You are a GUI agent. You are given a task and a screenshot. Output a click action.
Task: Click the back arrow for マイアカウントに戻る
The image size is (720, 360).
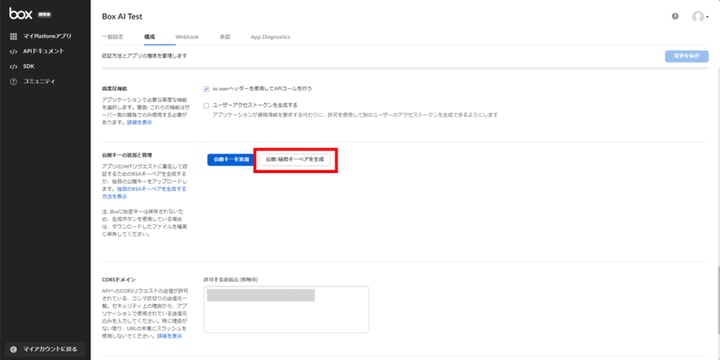14,349
